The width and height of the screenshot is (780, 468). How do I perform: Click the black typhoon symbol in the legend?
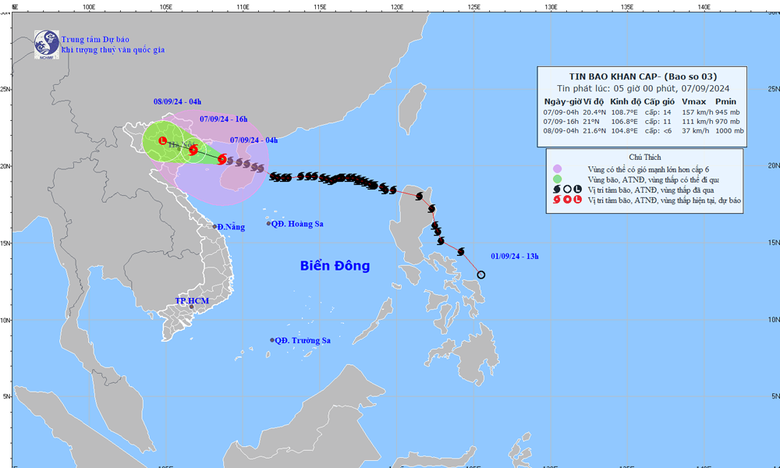pos(556,189)
